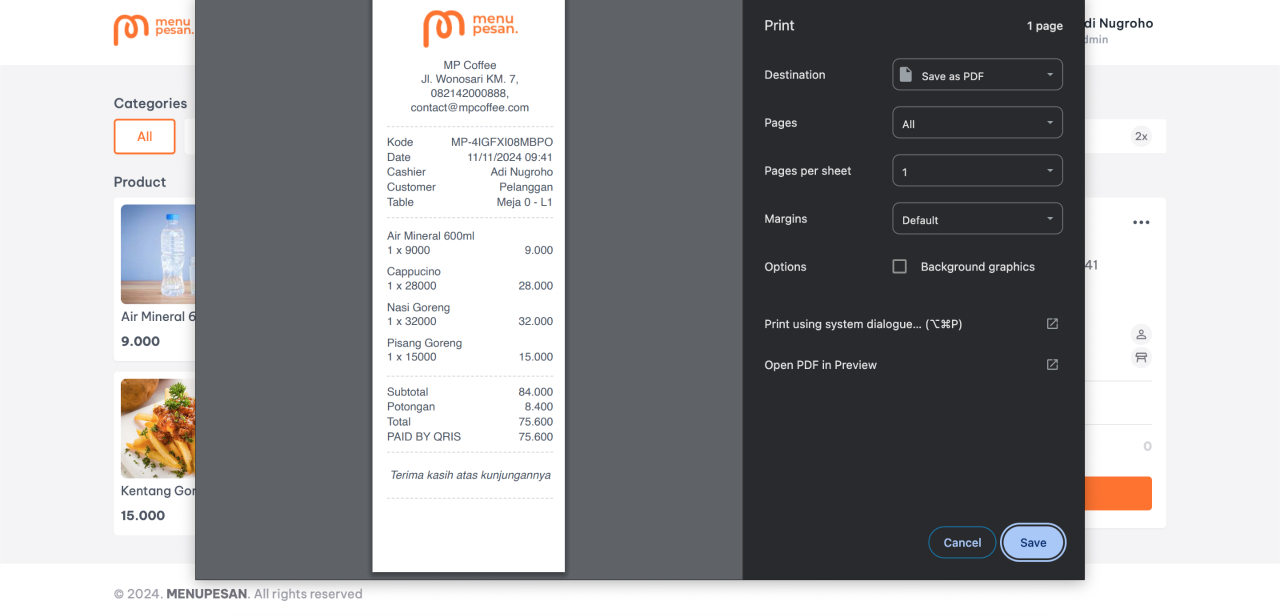Image resolution: width=1280 pixels, height=616 pixels.
Task: Click the external link icon next to system dialogue
Action: click(x=1051, y=323)
